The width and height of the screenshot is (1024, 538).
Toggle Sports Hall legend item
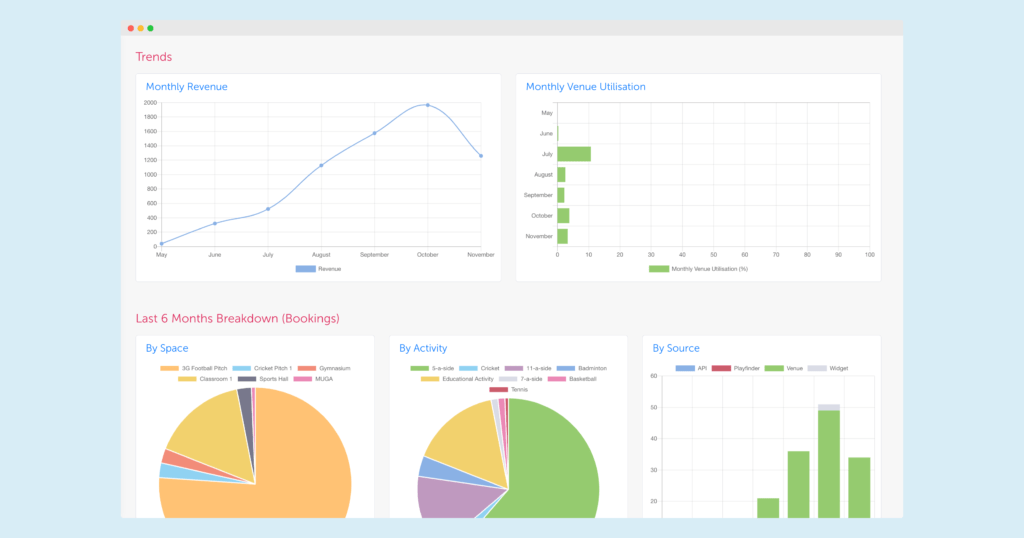point(263,379)
